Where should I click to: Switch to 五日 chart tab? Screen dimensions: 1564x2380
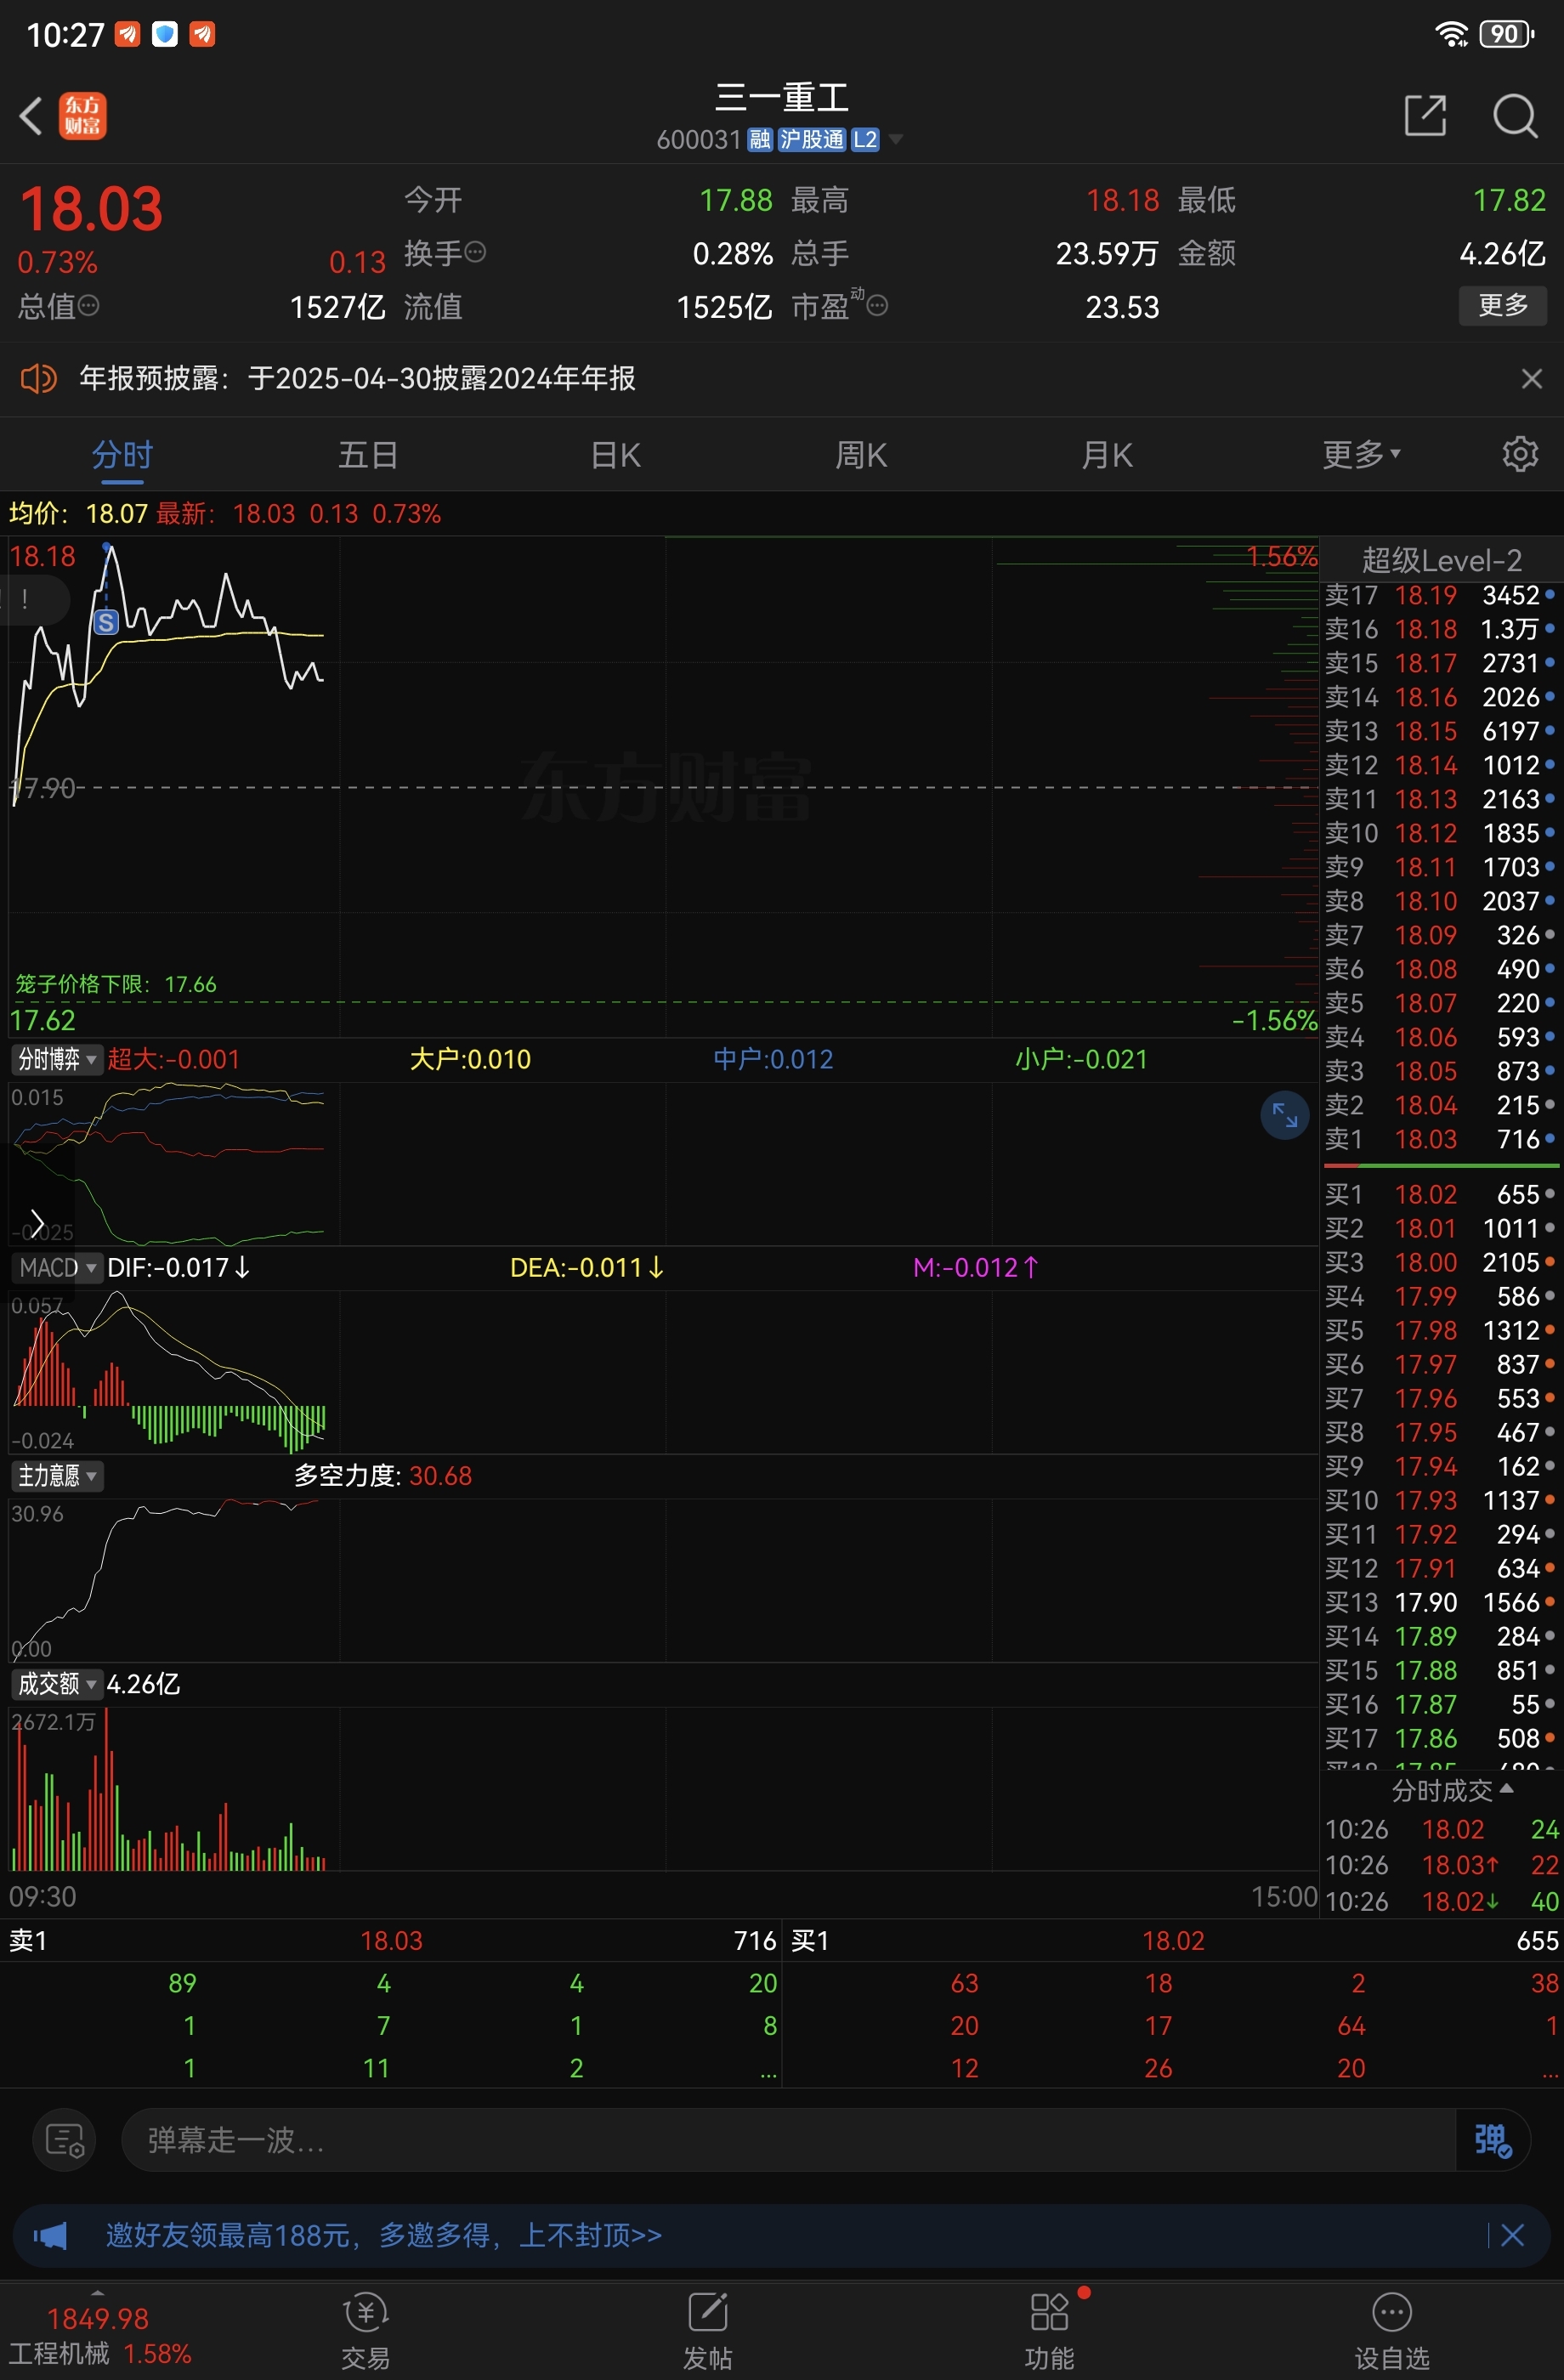[368, 455]
